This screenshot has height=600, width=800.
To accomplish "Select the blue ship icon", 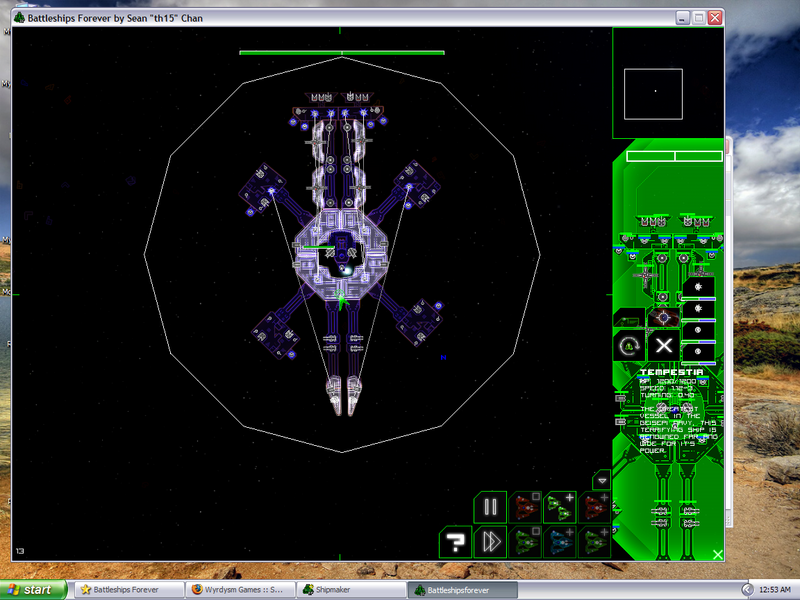I will tap(560, 542).
